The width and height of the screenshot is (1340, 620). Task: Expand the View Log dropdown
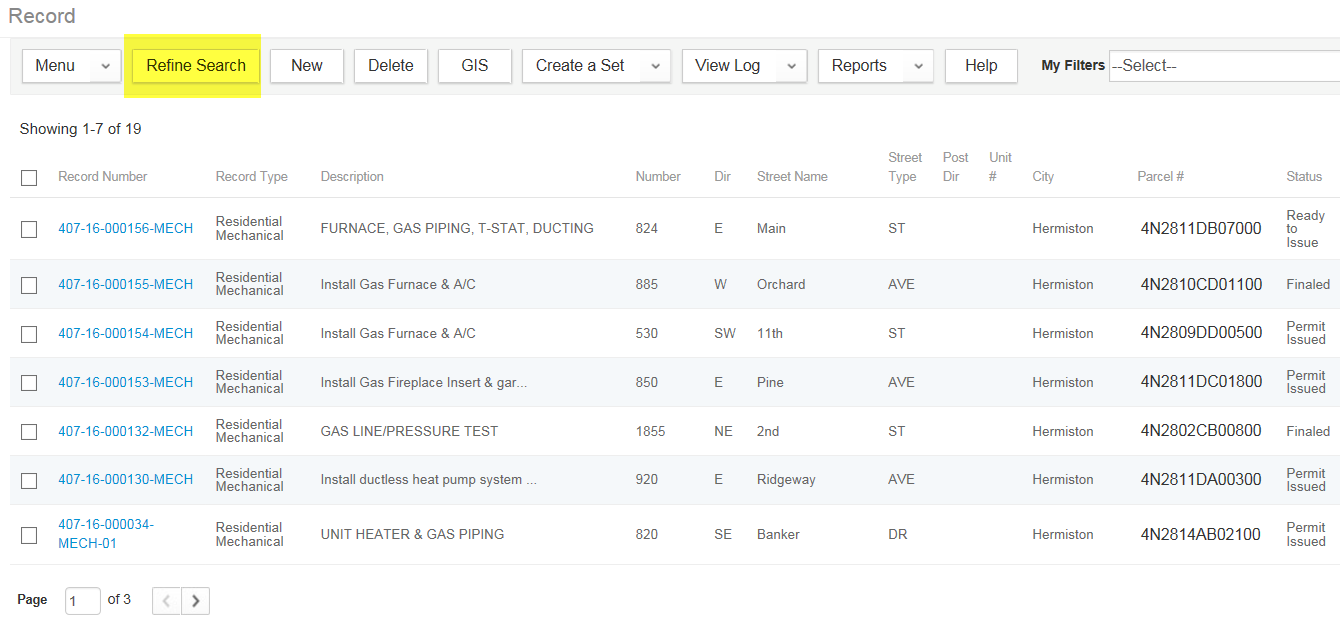click(x=791, y=66)
